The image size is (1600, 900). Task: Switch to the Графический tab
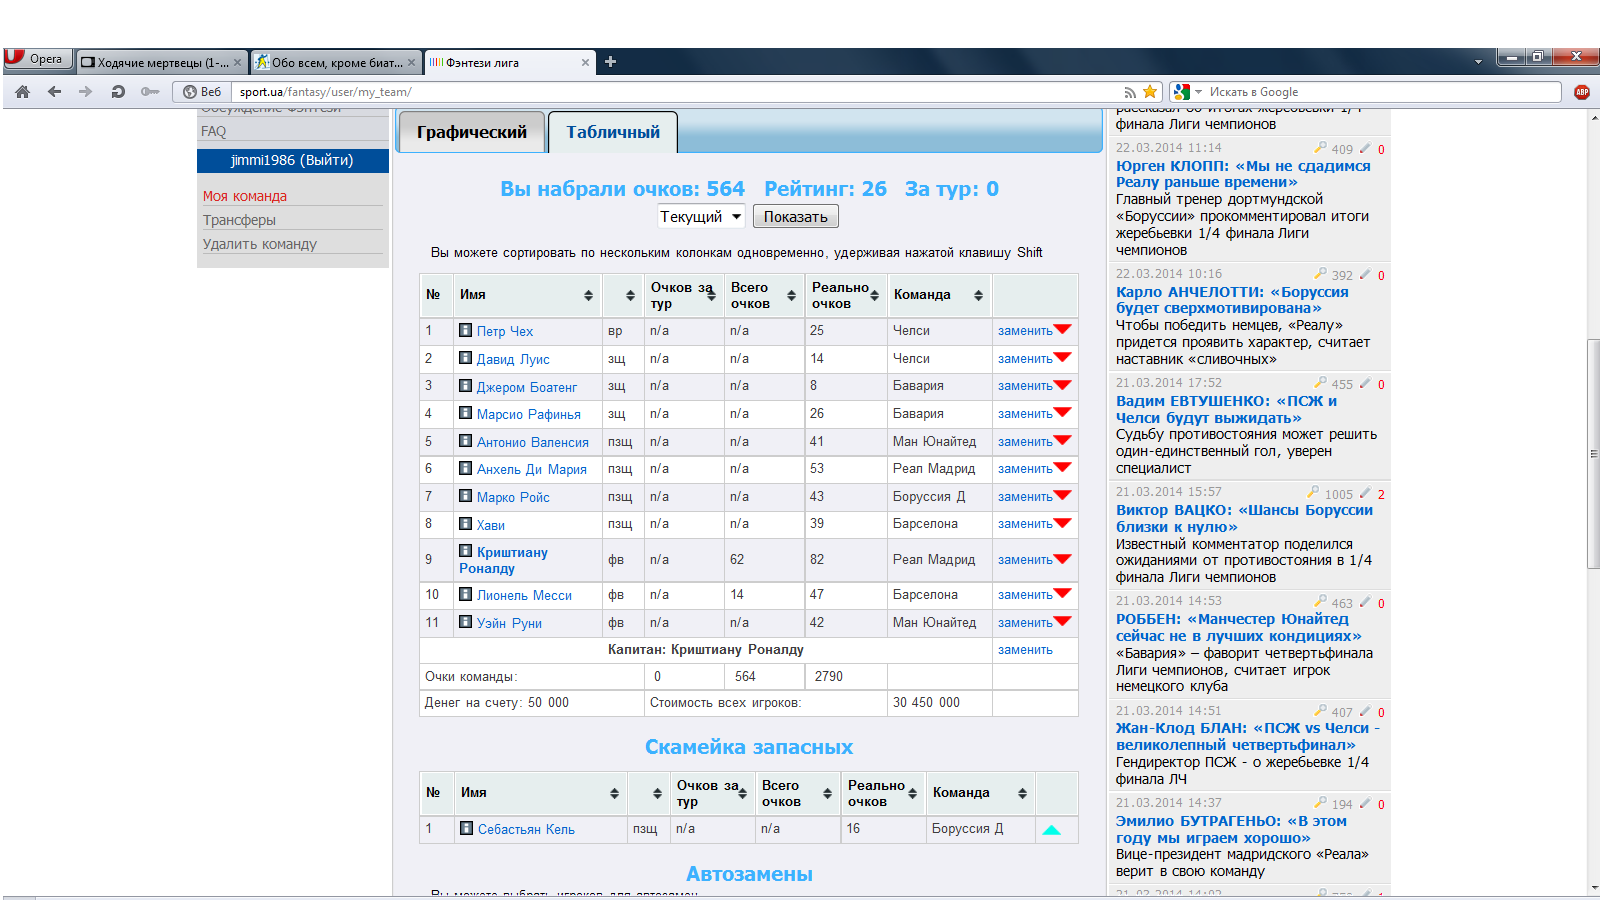(472, 132)
